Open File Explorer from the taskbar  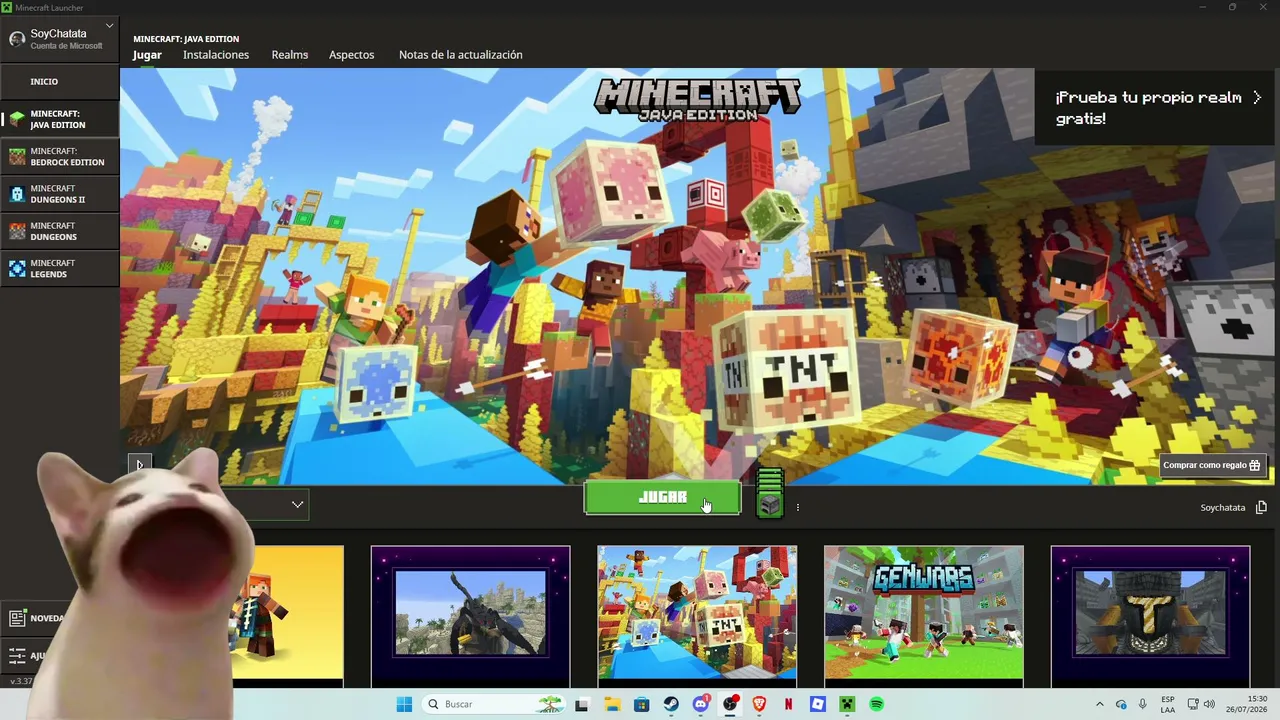click(x=612, y=704)
